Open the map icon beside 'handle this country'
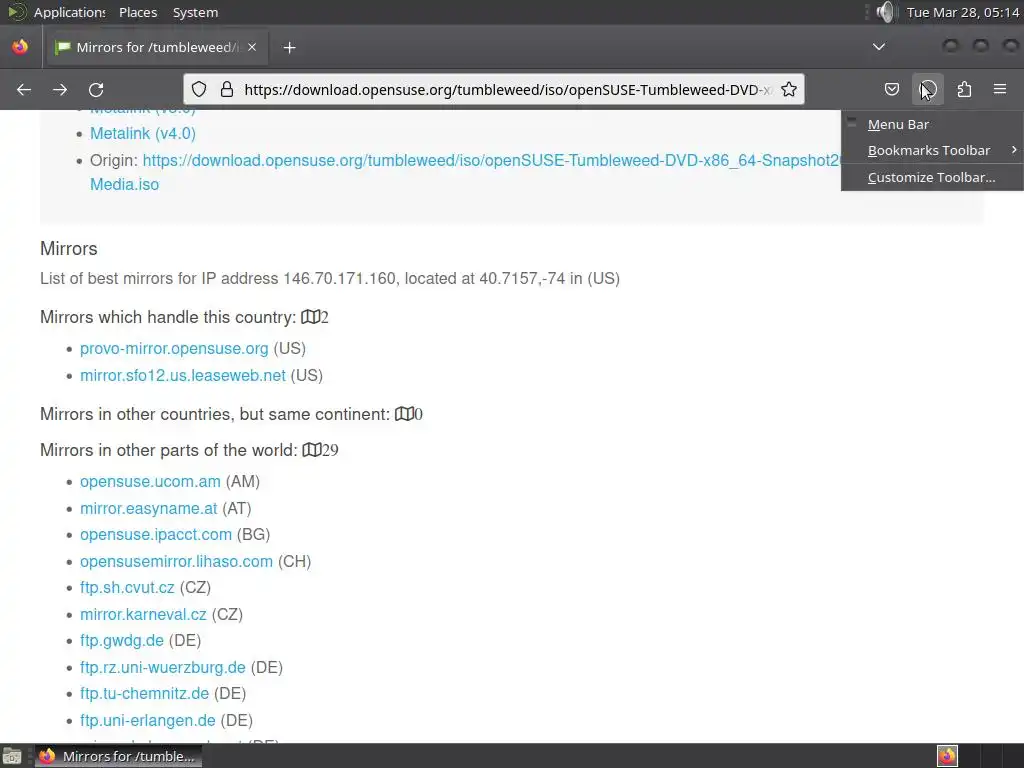Screen dimensions: 1024x768 pos(311,317)
